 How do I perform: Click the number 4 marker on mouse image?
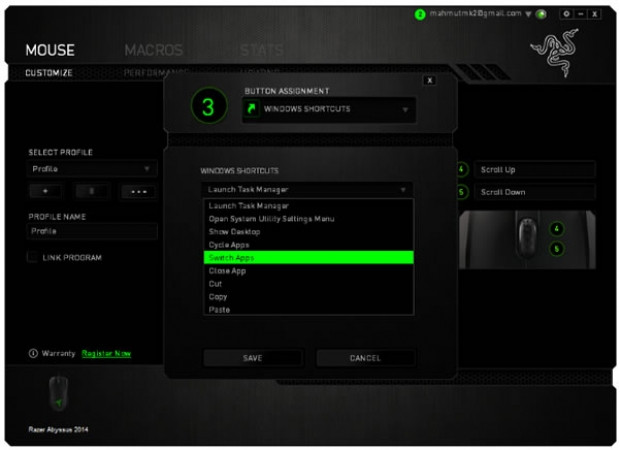[x=556, y=229]
